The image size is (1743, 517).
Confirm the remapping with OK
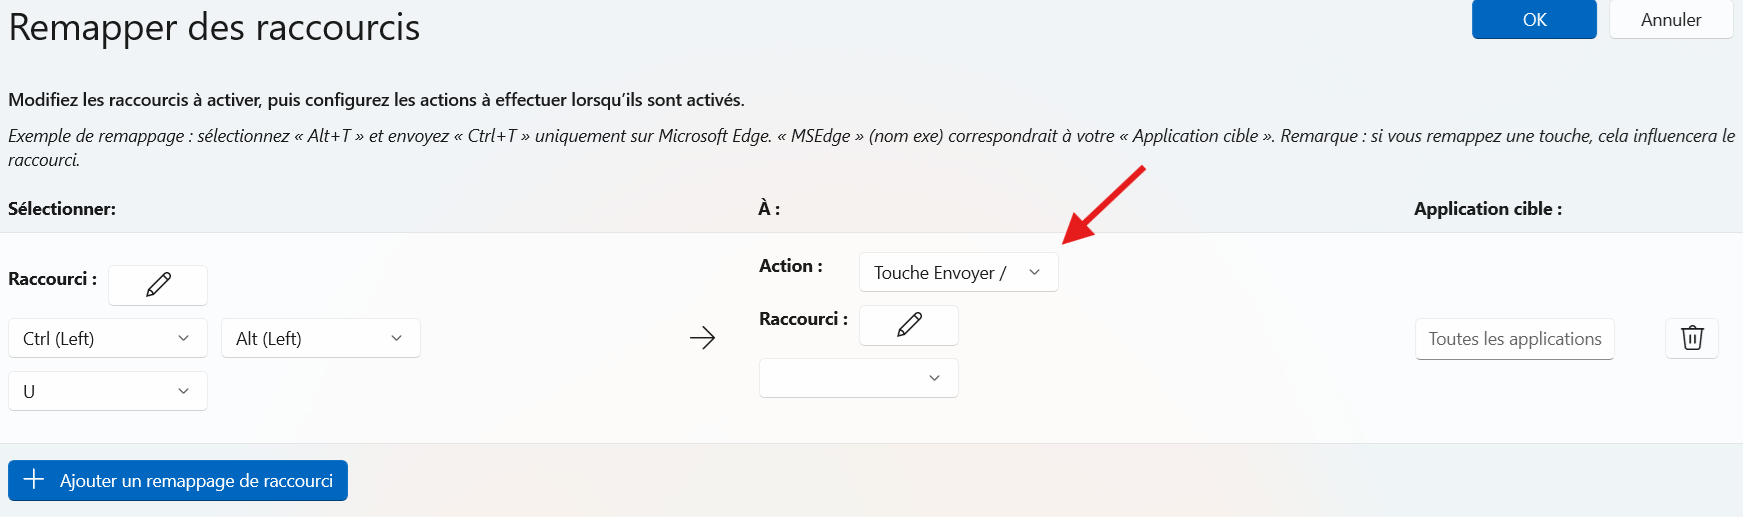[1534, 20]
